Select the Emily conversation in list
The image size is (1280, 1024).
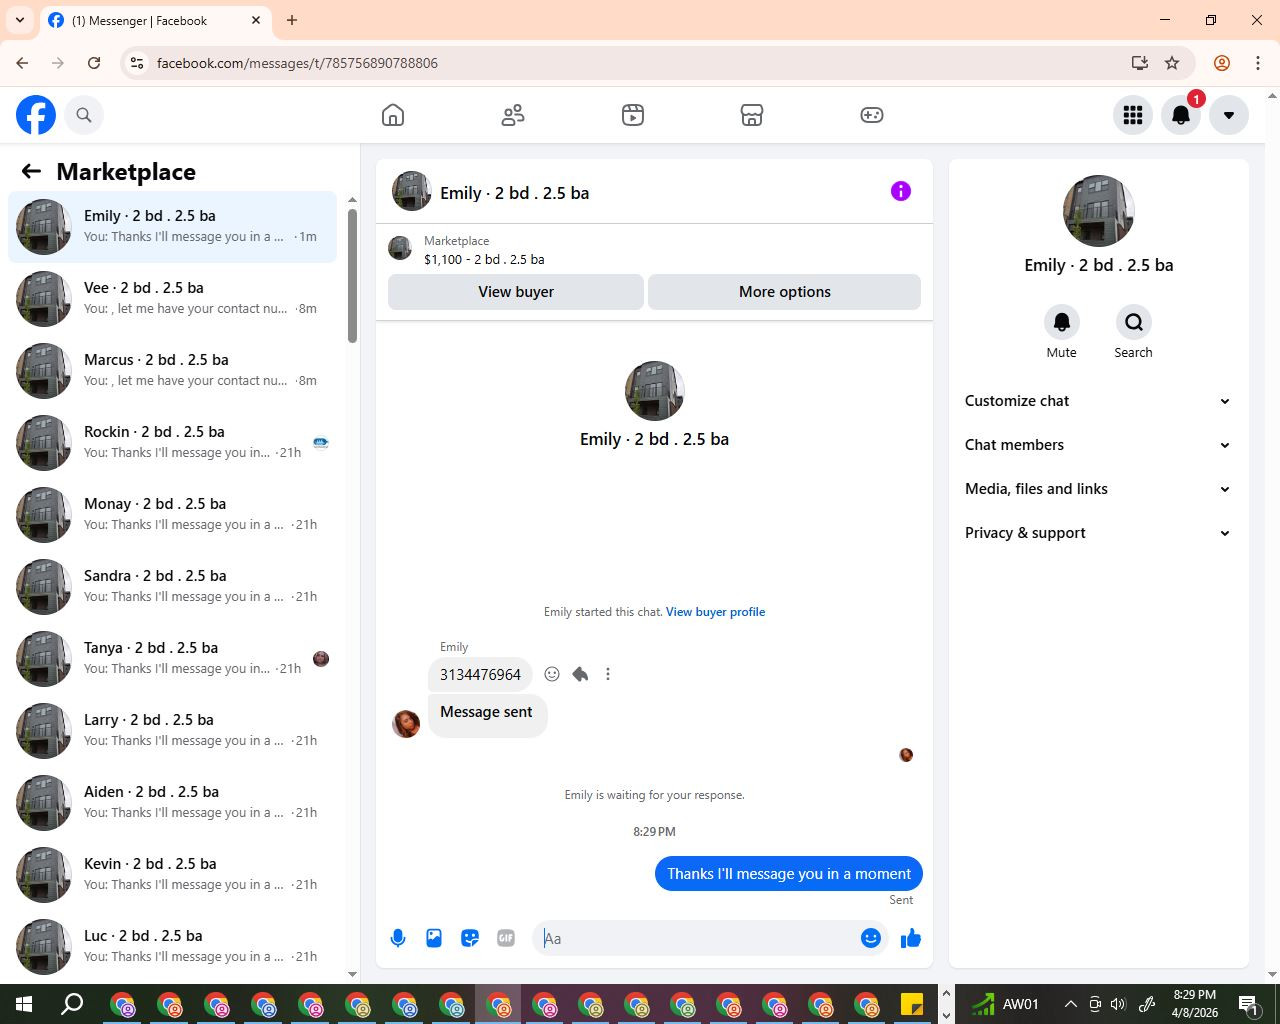(173, 227)
